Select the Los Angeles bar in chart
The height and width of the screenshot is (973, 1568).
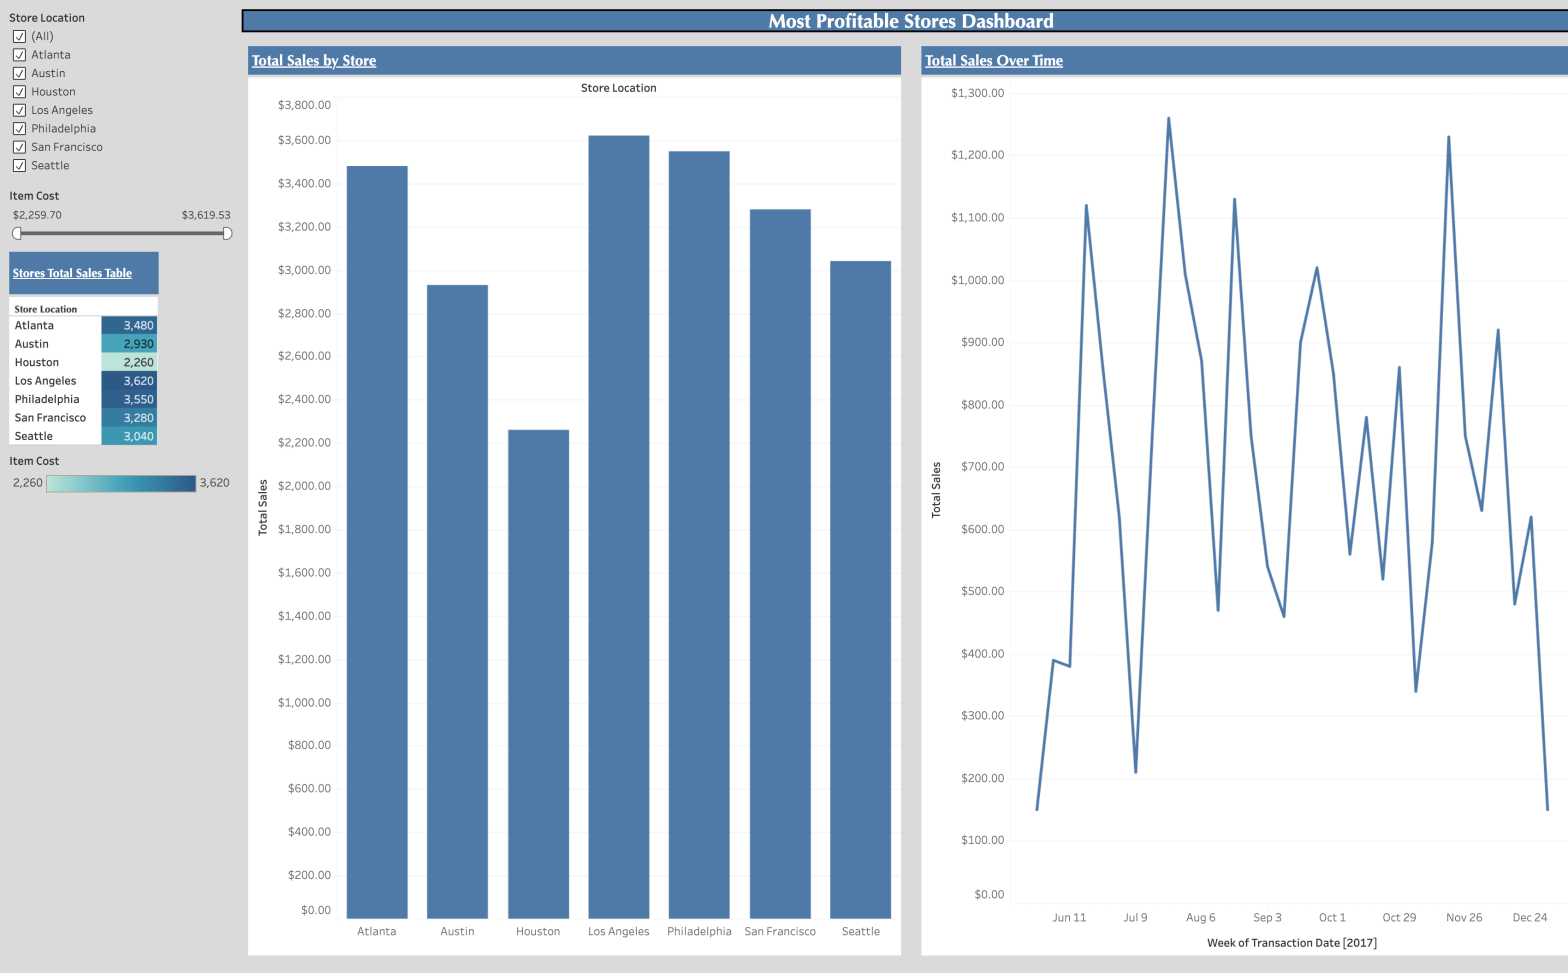[618, 526]
